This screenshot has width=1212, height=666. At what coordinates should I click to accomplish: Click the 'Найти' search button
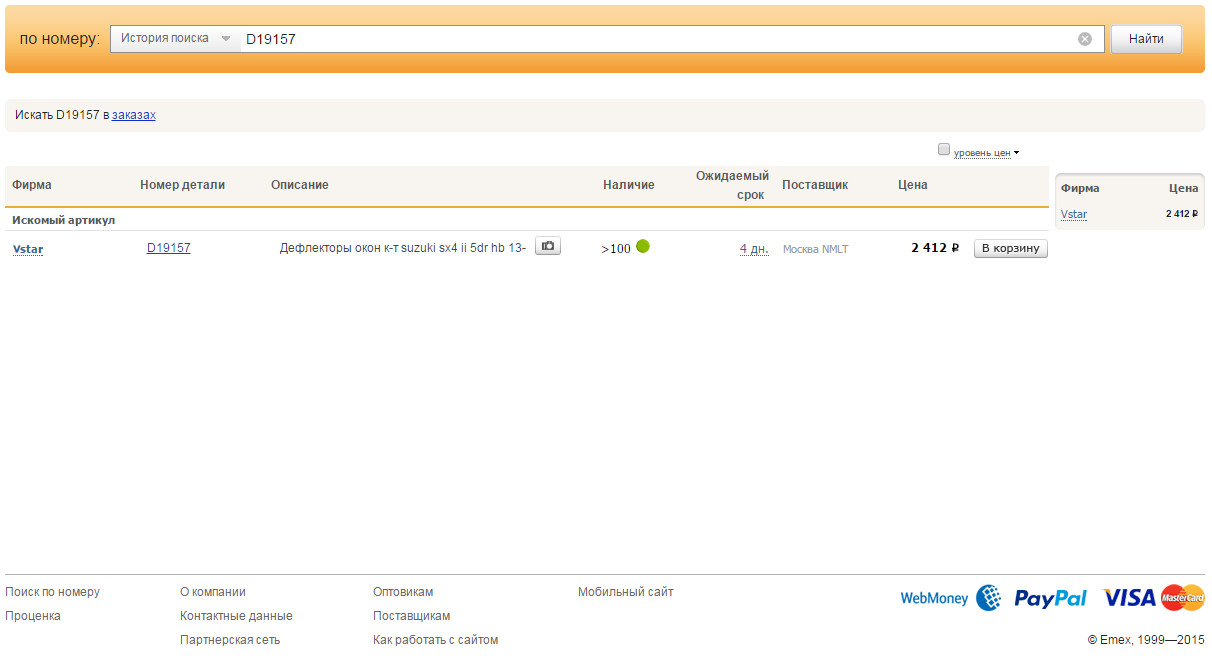pos(1146,39)
